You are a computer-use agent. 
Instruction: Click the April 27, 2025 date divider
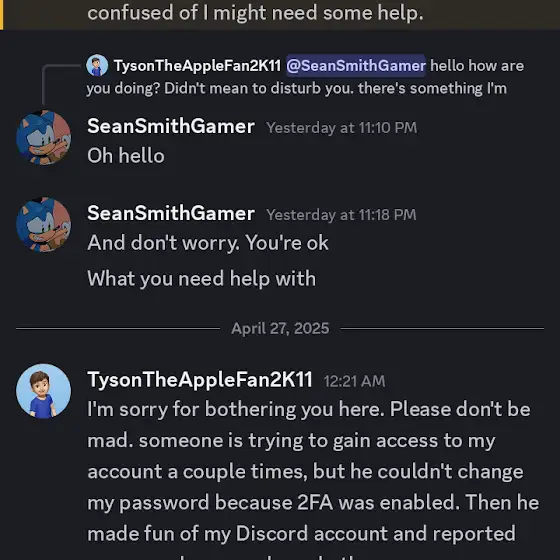pos(280,328)
